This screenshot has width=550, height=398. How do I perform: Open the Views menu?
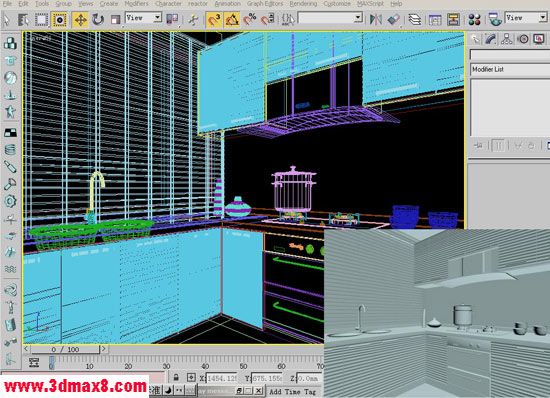click(86, 4)
